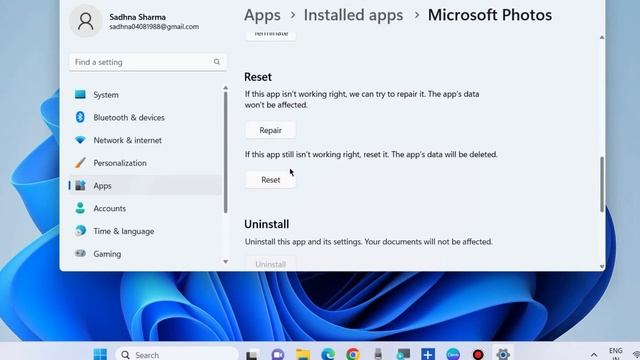Image resolution: width=640 pixels, height=360 pixels.
Task: Go back to Apps breadcrumb
Action: click(262, 15)
